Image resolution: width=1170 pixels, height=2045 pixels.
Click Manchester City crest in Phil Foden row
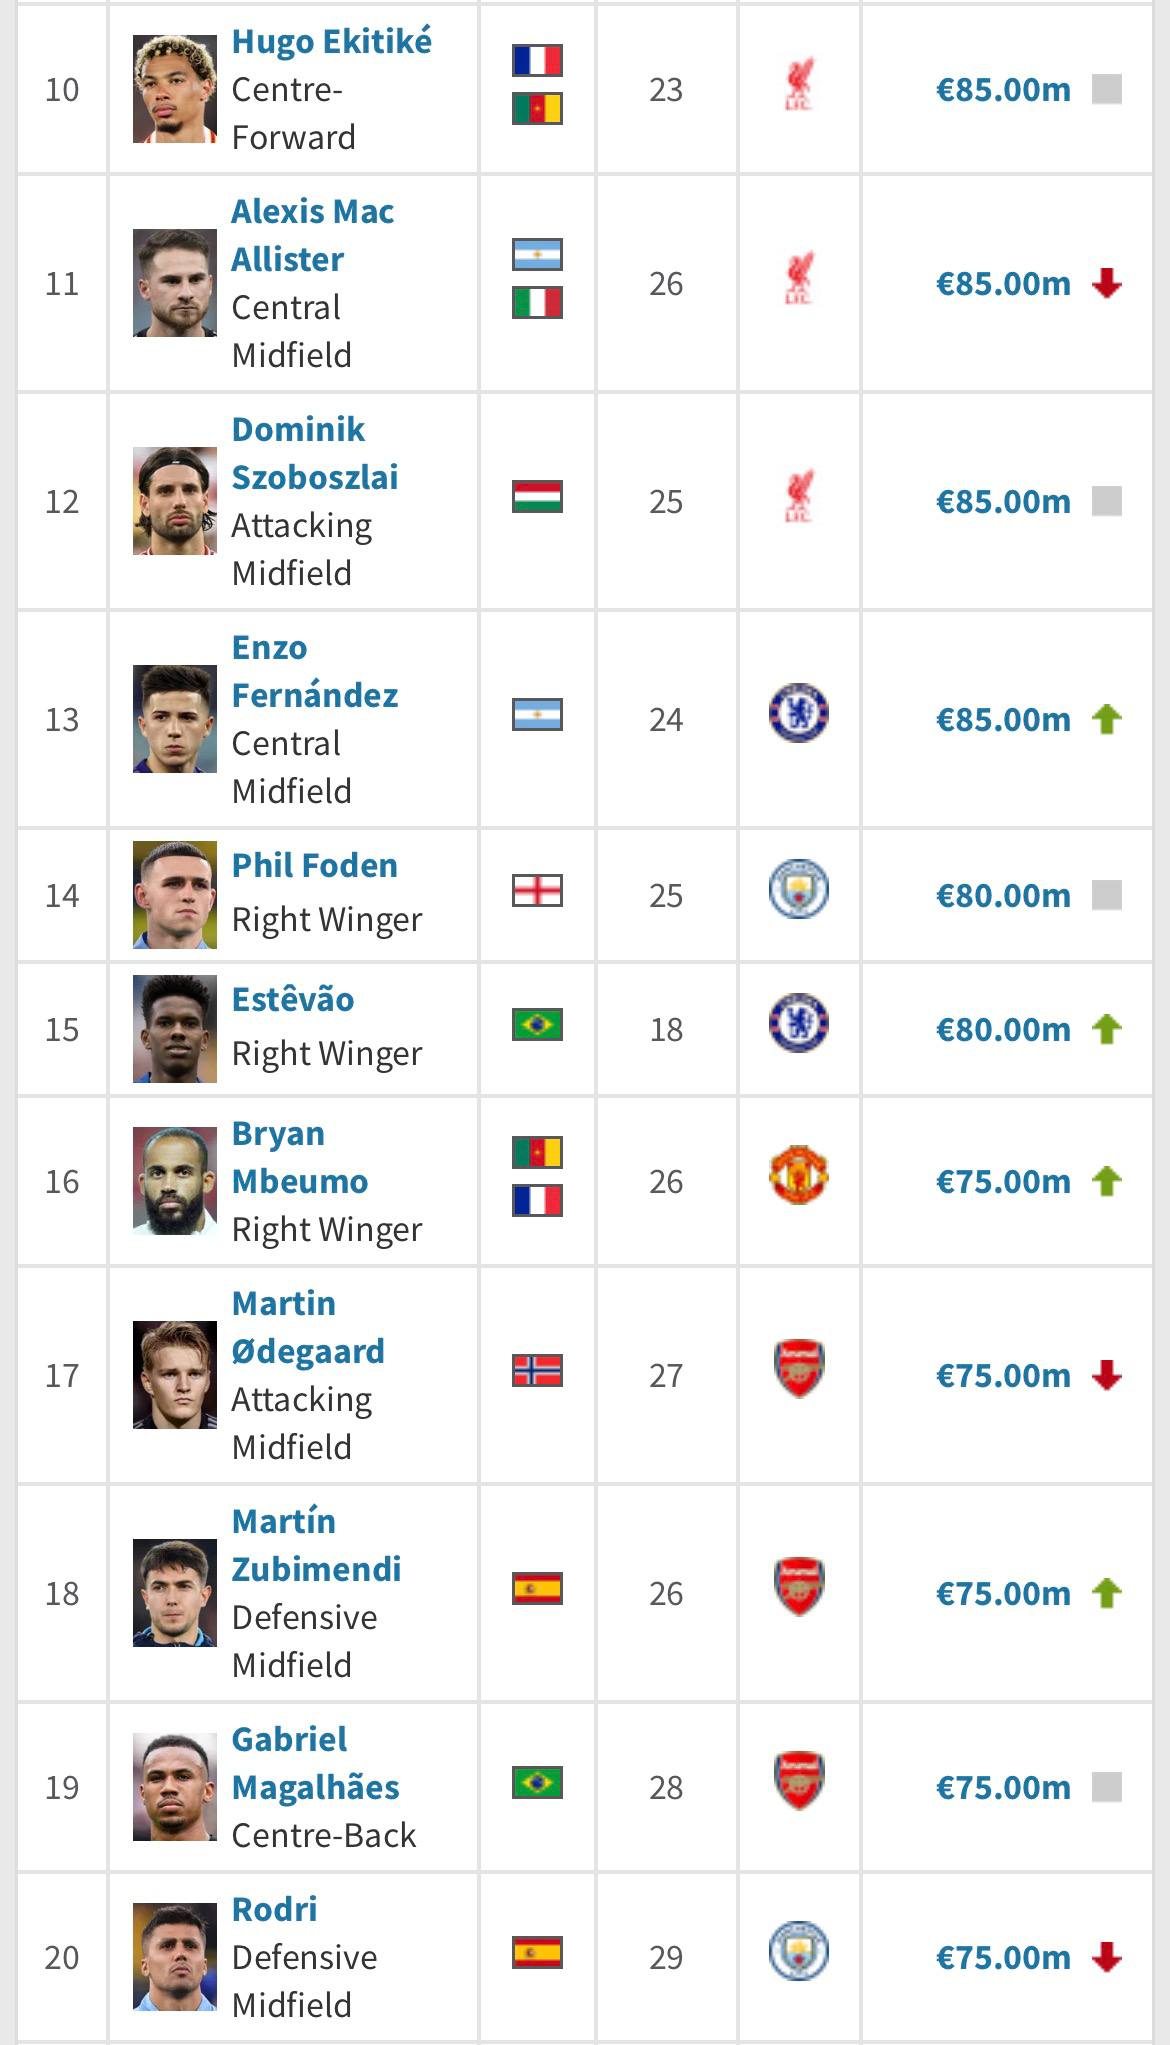tap(798, 889)
